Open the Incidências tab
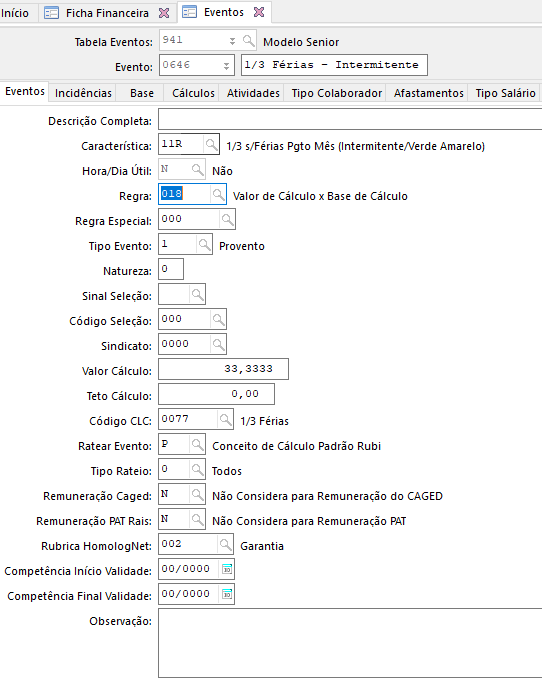Image resolution: width=542 pixels, height=680 pixels. pyautogui.click(x=83, y=93)
